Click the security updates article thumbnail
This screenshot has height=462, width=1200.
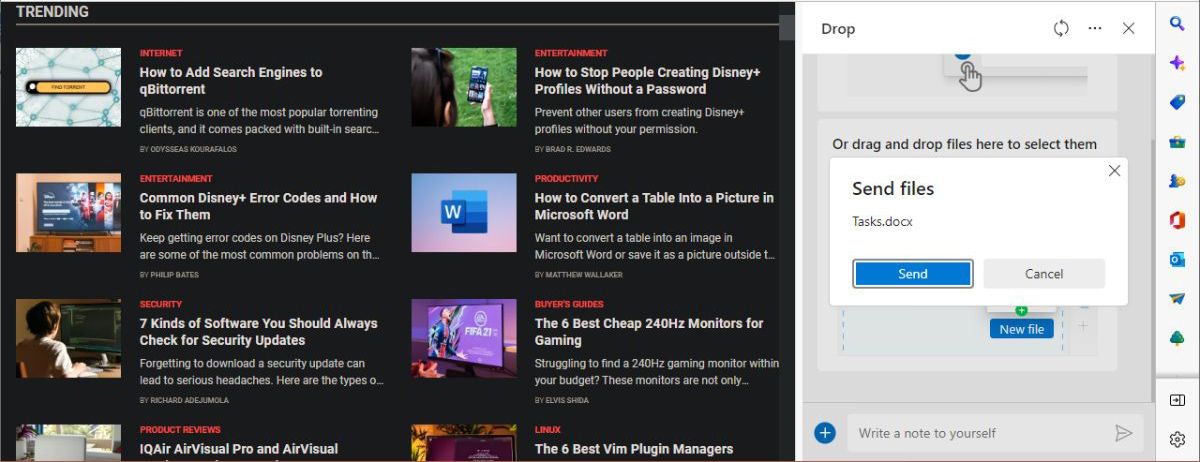68,338
